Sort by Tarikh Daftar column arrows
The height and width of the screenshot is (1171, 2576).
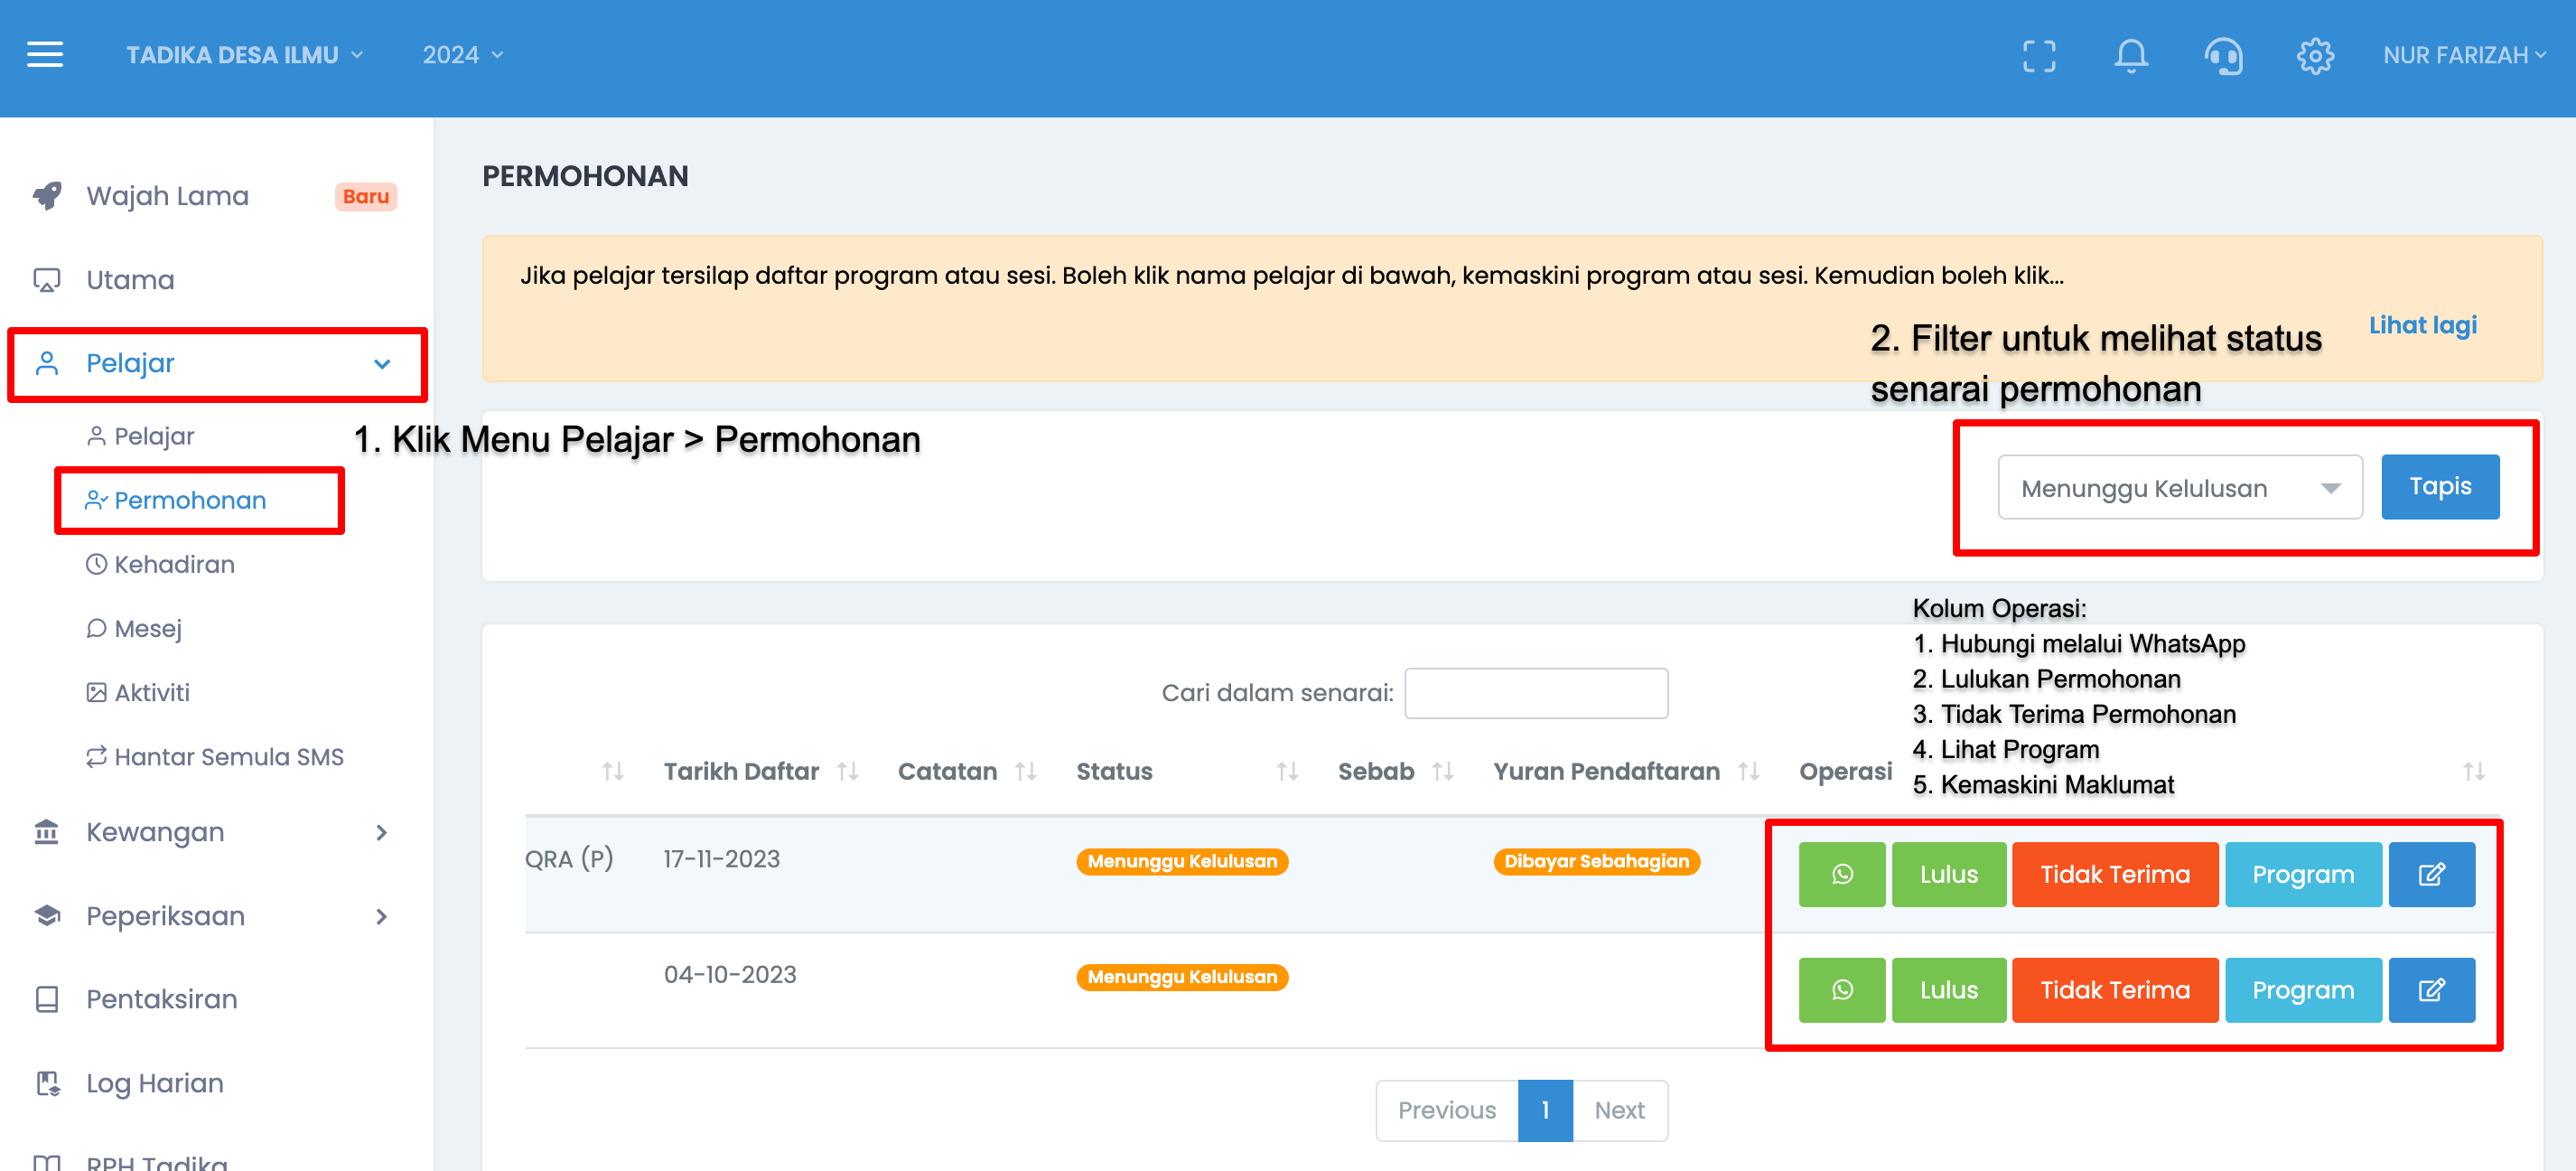(848, 771)
